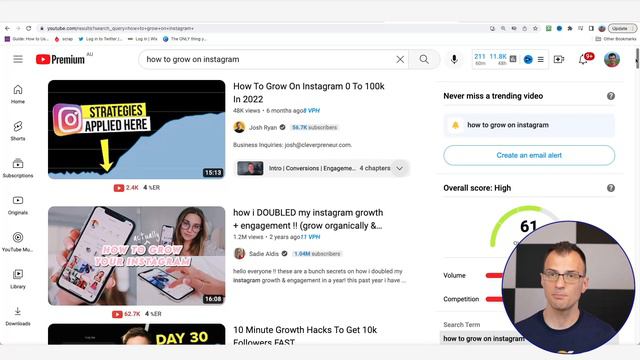Go back with the browser back arrow
640x360 pixels.
pos(7,28)
